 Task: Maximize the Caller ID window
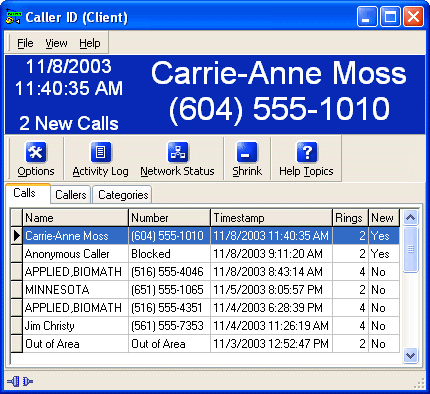(x=390, y=17)
